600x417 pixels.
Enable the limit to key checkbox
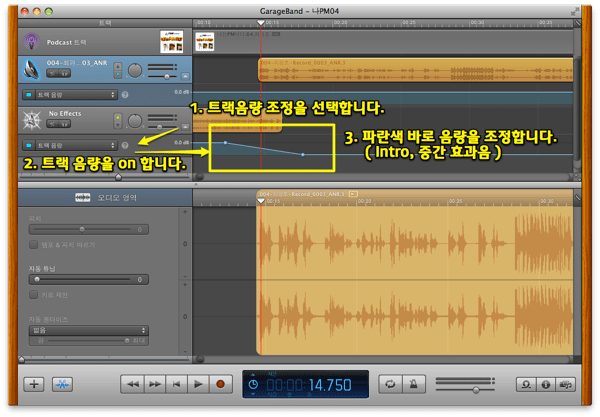[34, 295]
